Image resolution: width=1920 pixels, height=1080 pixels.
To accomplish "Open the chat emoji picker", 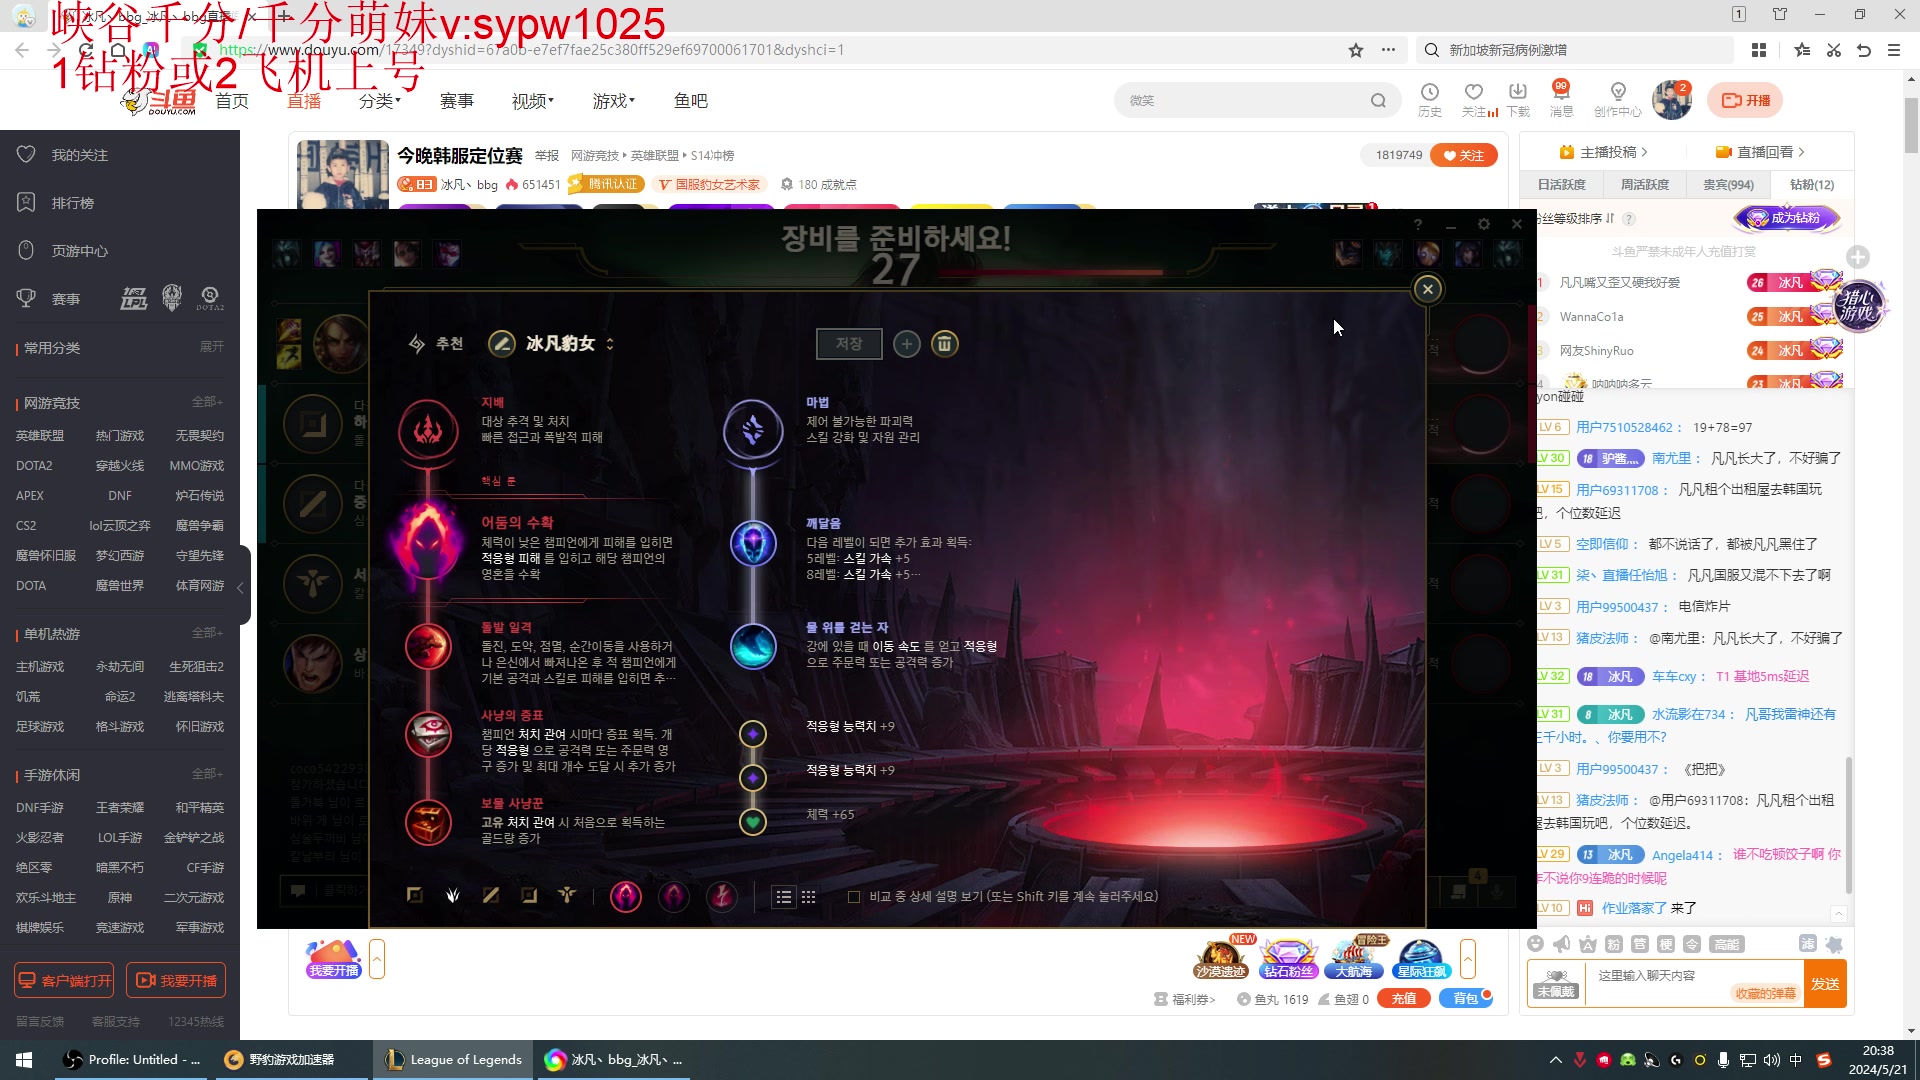I will point(1536,944).
